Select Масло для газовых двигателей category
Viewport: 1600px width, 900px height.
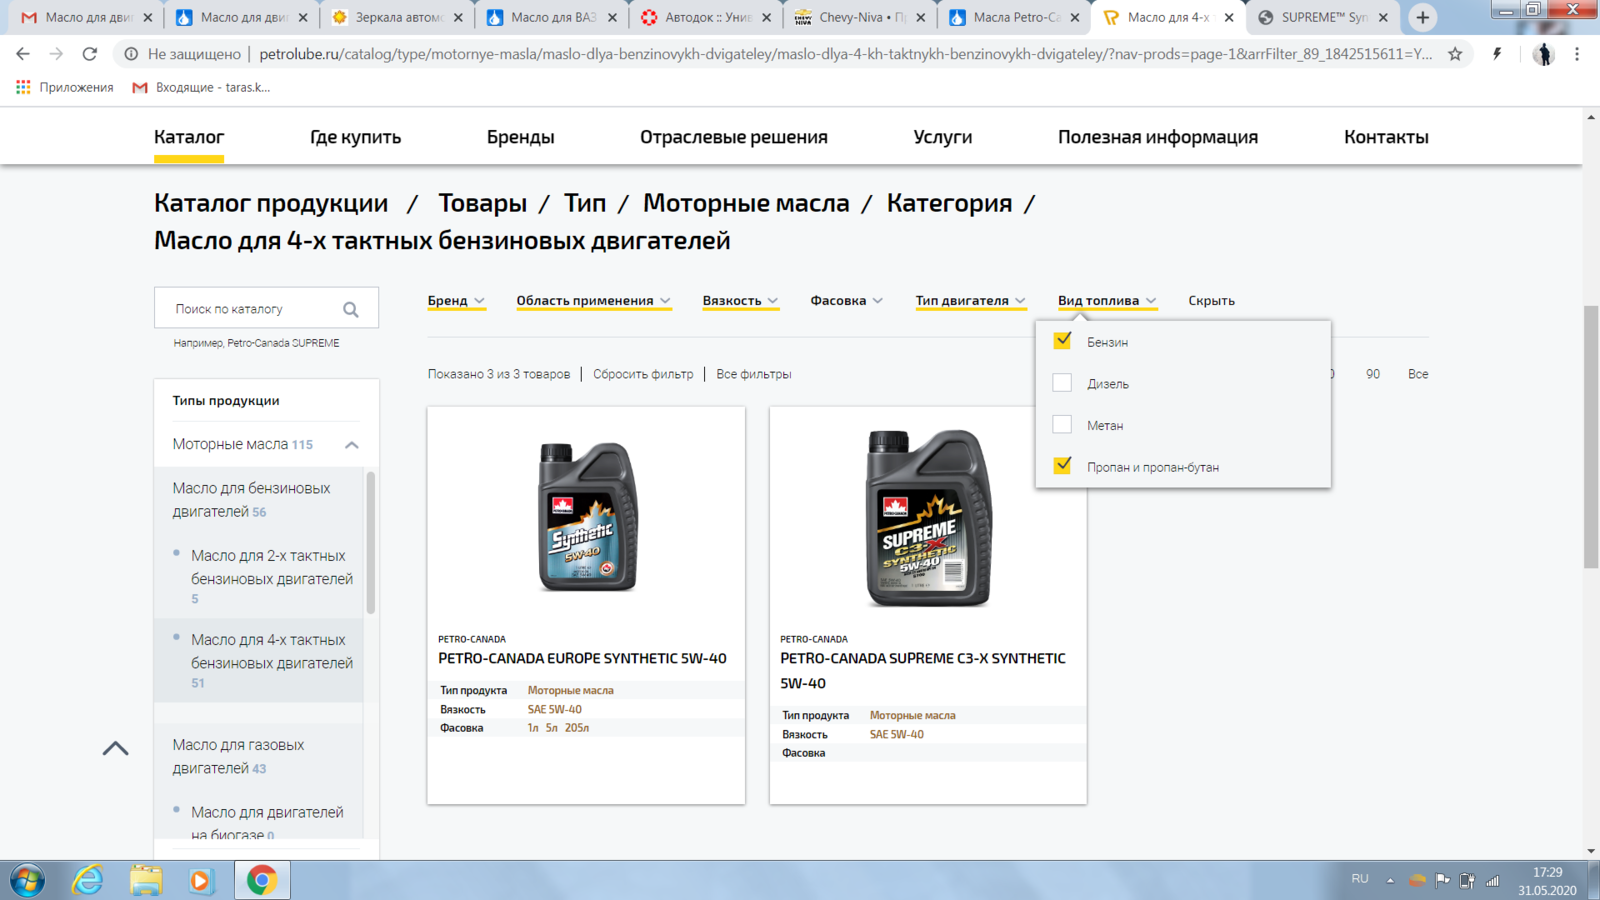[238, 756]
